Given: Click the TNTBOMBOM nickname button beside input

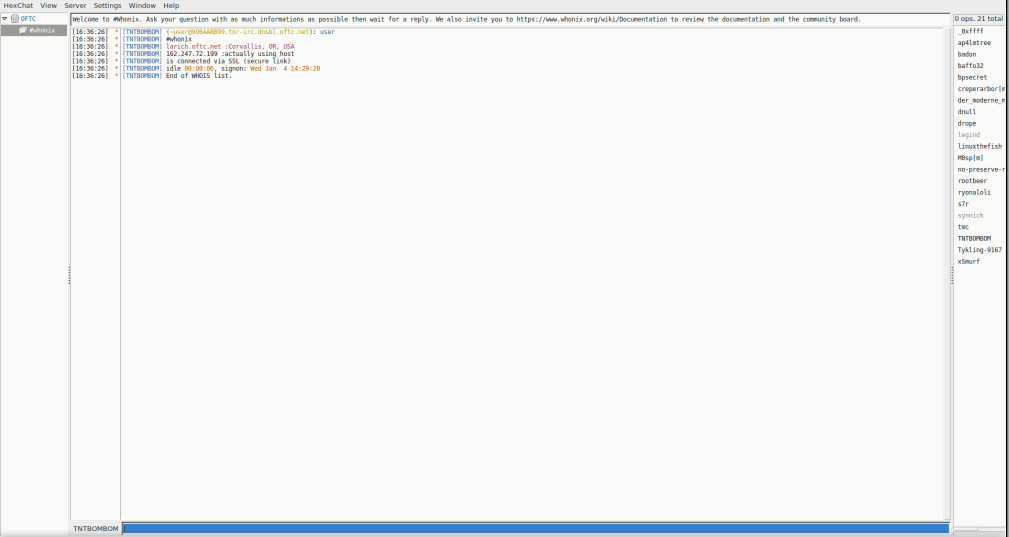Looking at the screenshot, I should (x=96, y=528).
